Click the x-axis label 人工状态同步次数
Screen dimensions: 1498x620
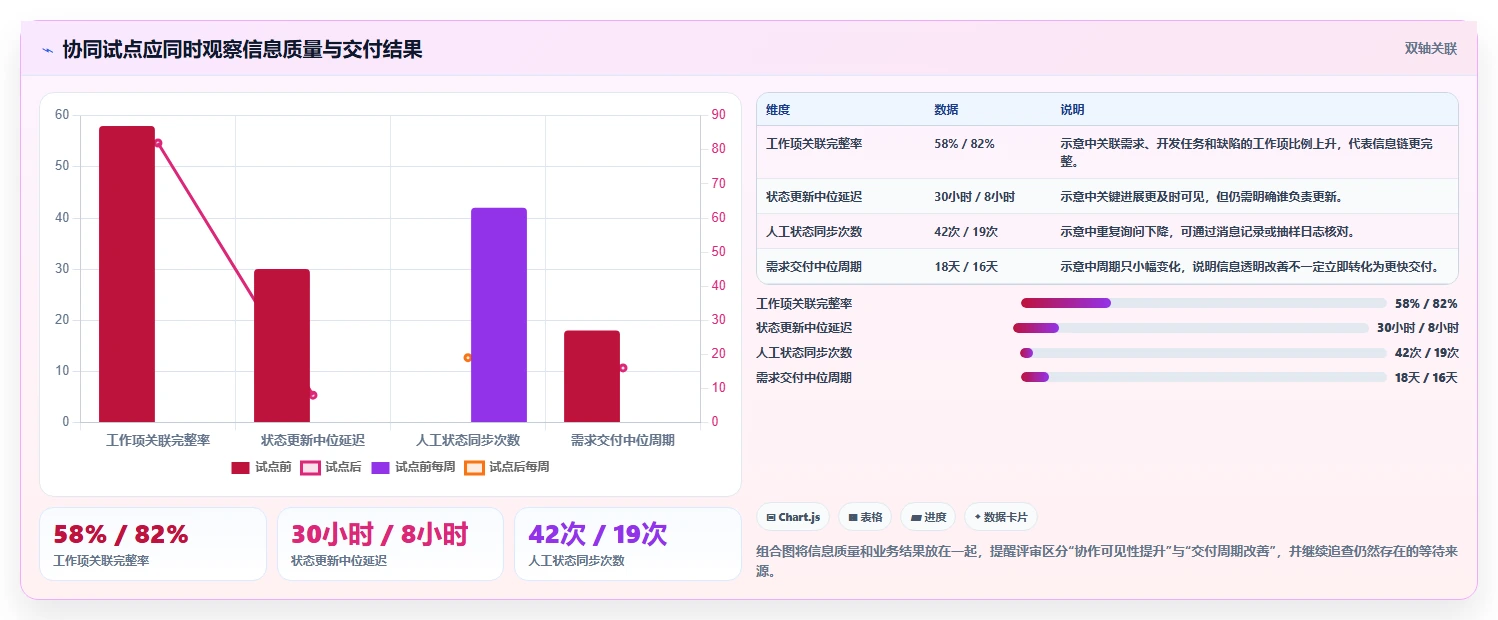point(468,440)
